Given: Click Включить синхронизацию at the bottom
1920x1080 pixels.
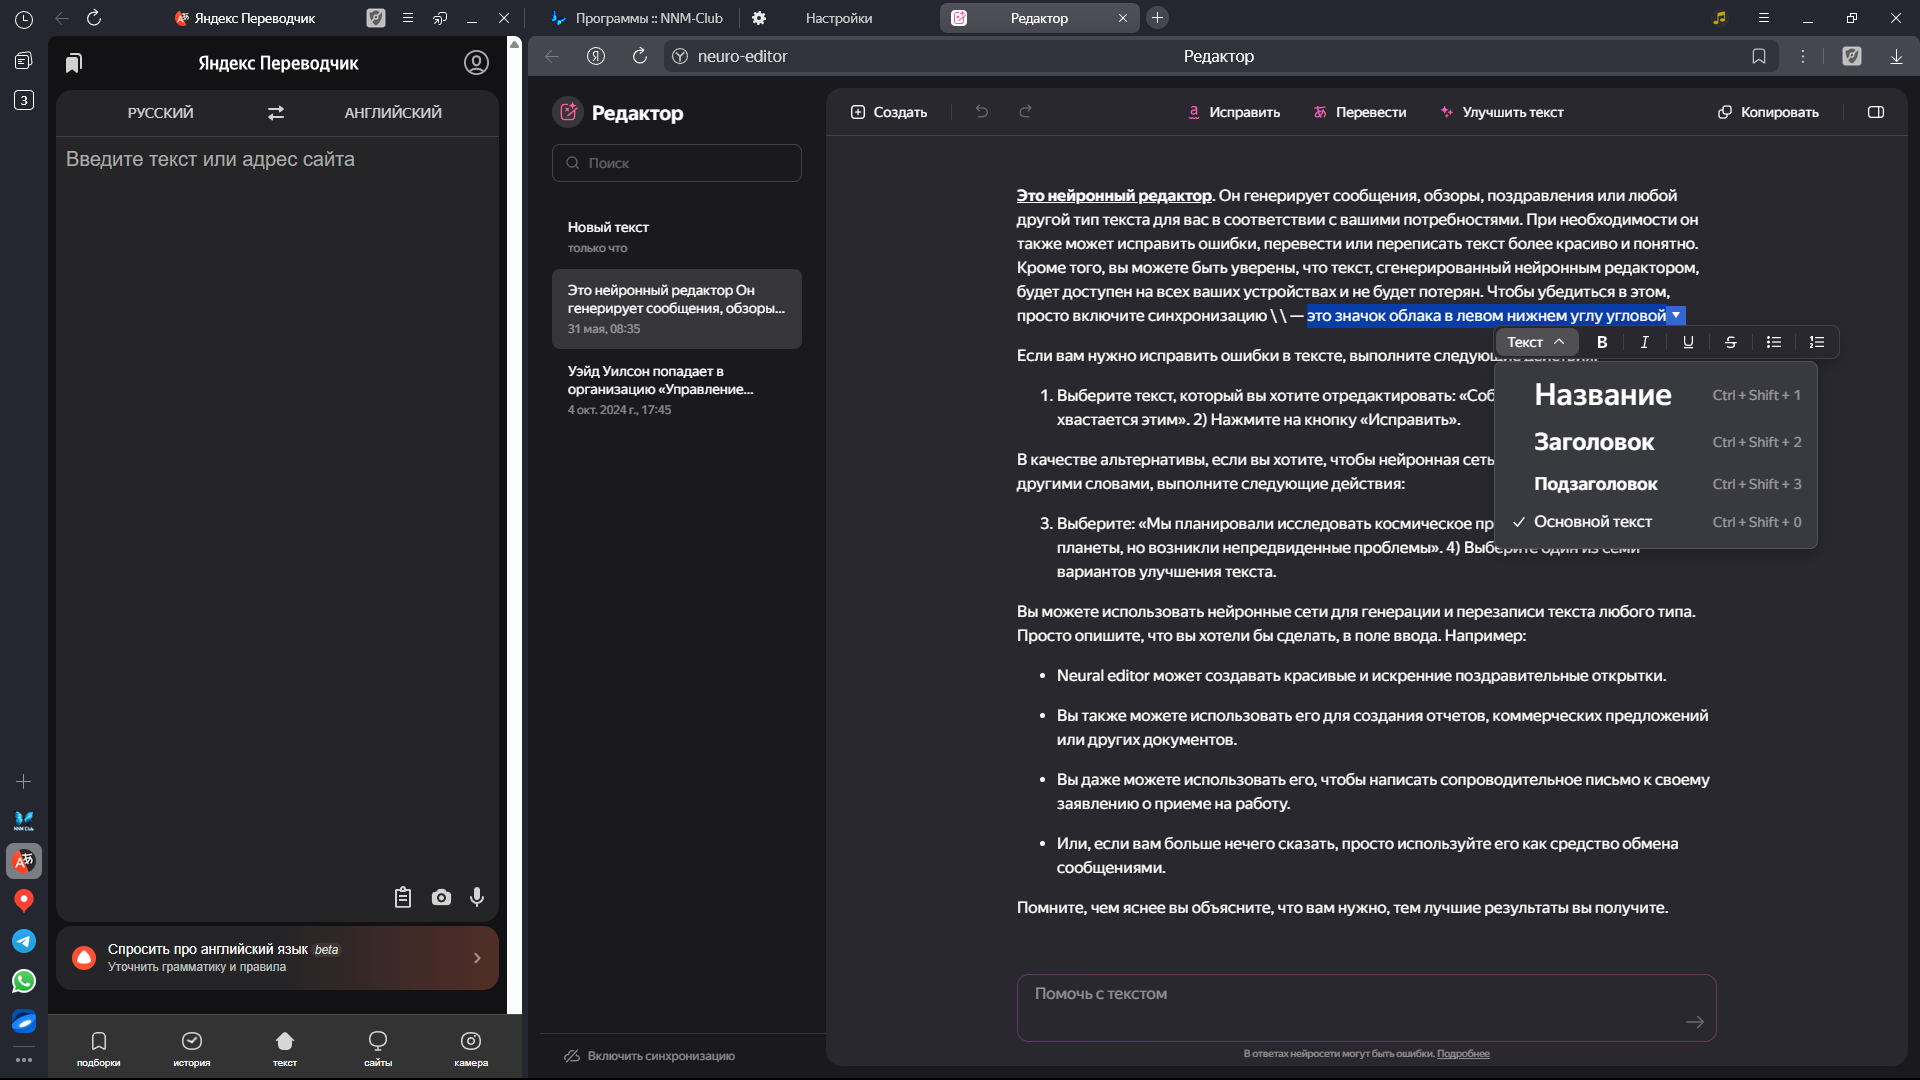Looking at the screenshot, I should coord(650,1056).
